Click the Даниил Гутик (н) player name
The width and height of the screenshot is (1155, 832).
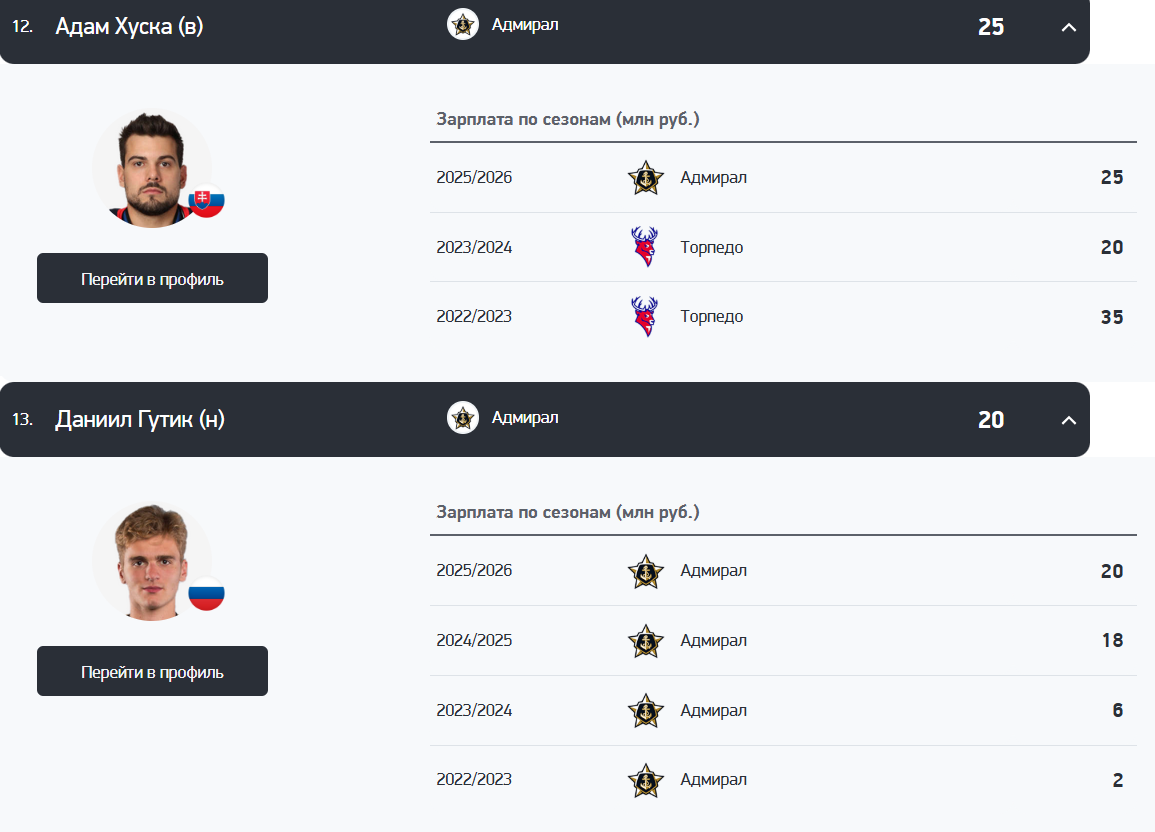click(x=140, y=420)
